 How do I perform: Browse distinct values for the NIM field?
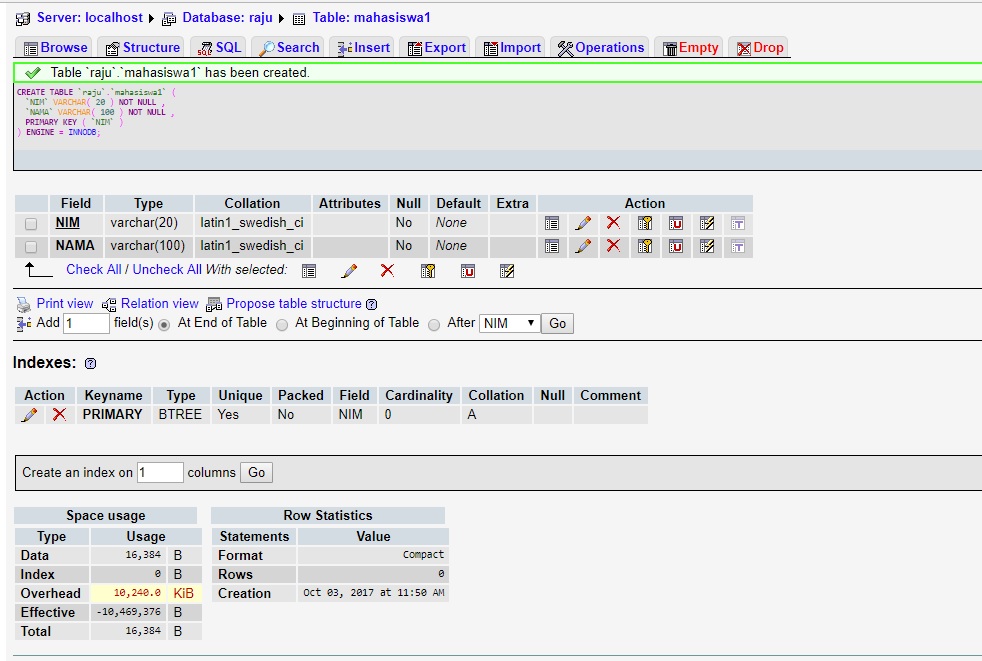pos(552,223)
